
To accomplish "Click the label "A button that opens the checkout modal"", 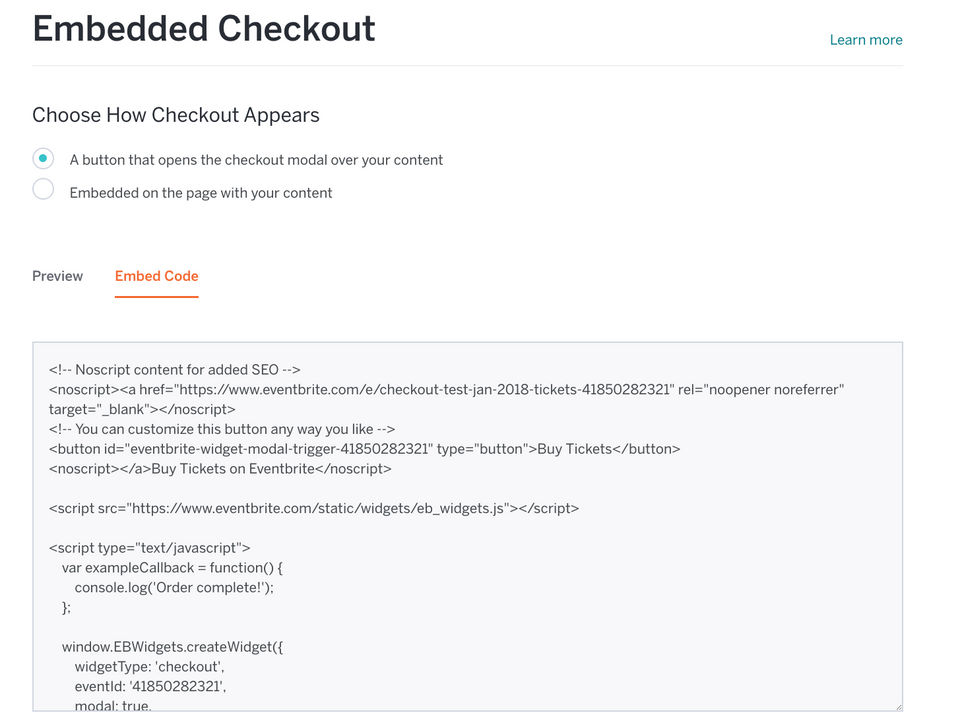I will (x=256, y=160).
